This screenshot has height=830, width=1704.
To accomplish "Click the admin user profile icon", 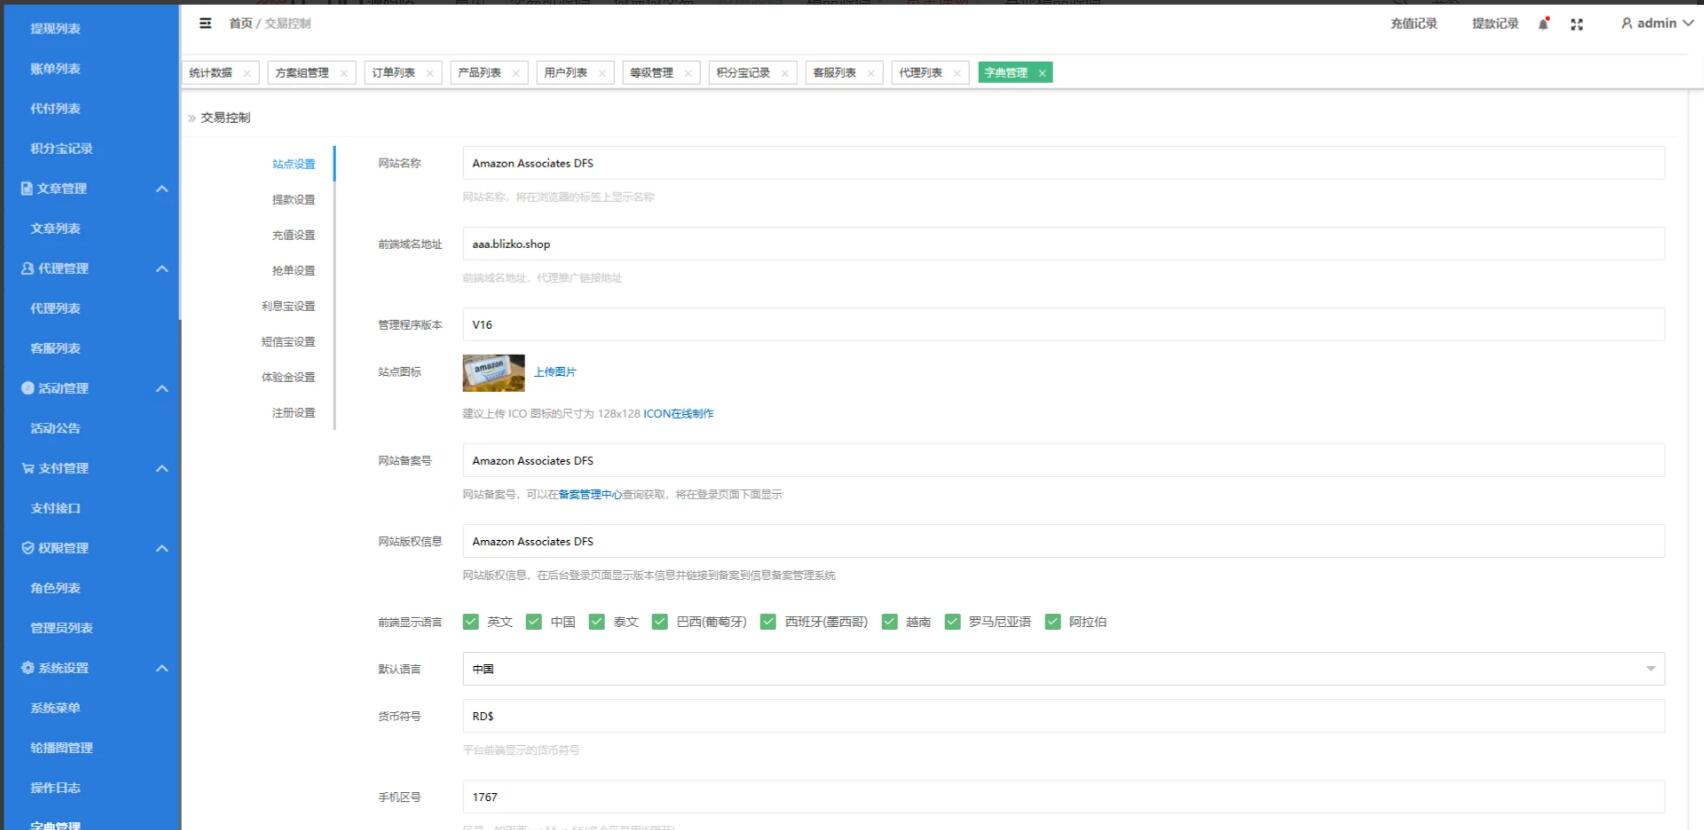I will click(1627, 23).
